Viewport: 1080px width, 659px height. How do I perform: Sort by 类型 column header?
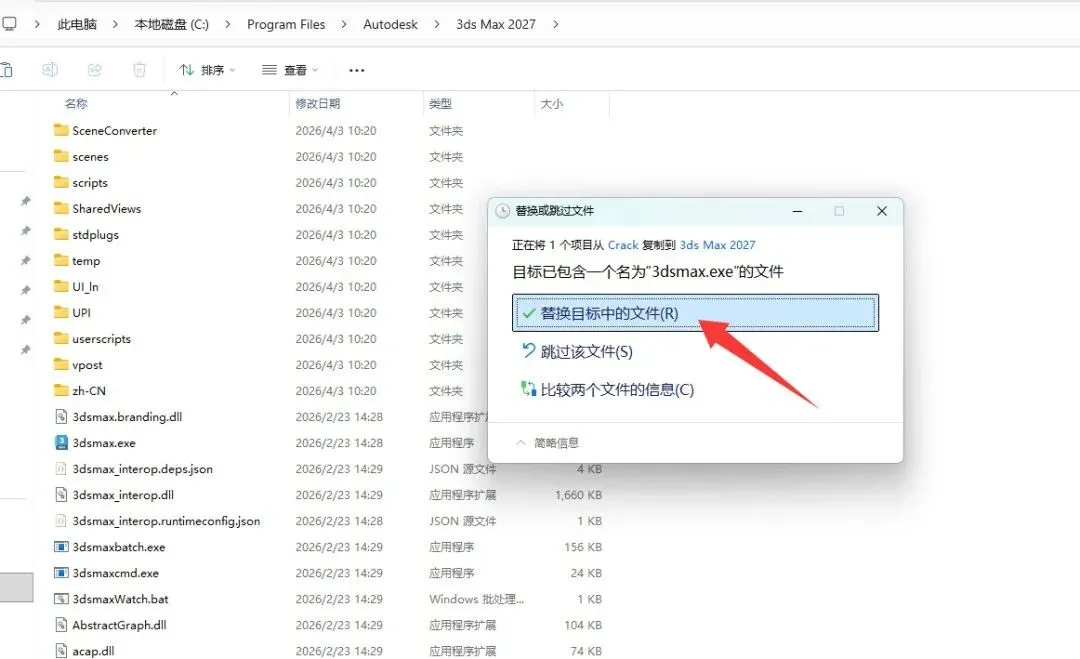440,104
